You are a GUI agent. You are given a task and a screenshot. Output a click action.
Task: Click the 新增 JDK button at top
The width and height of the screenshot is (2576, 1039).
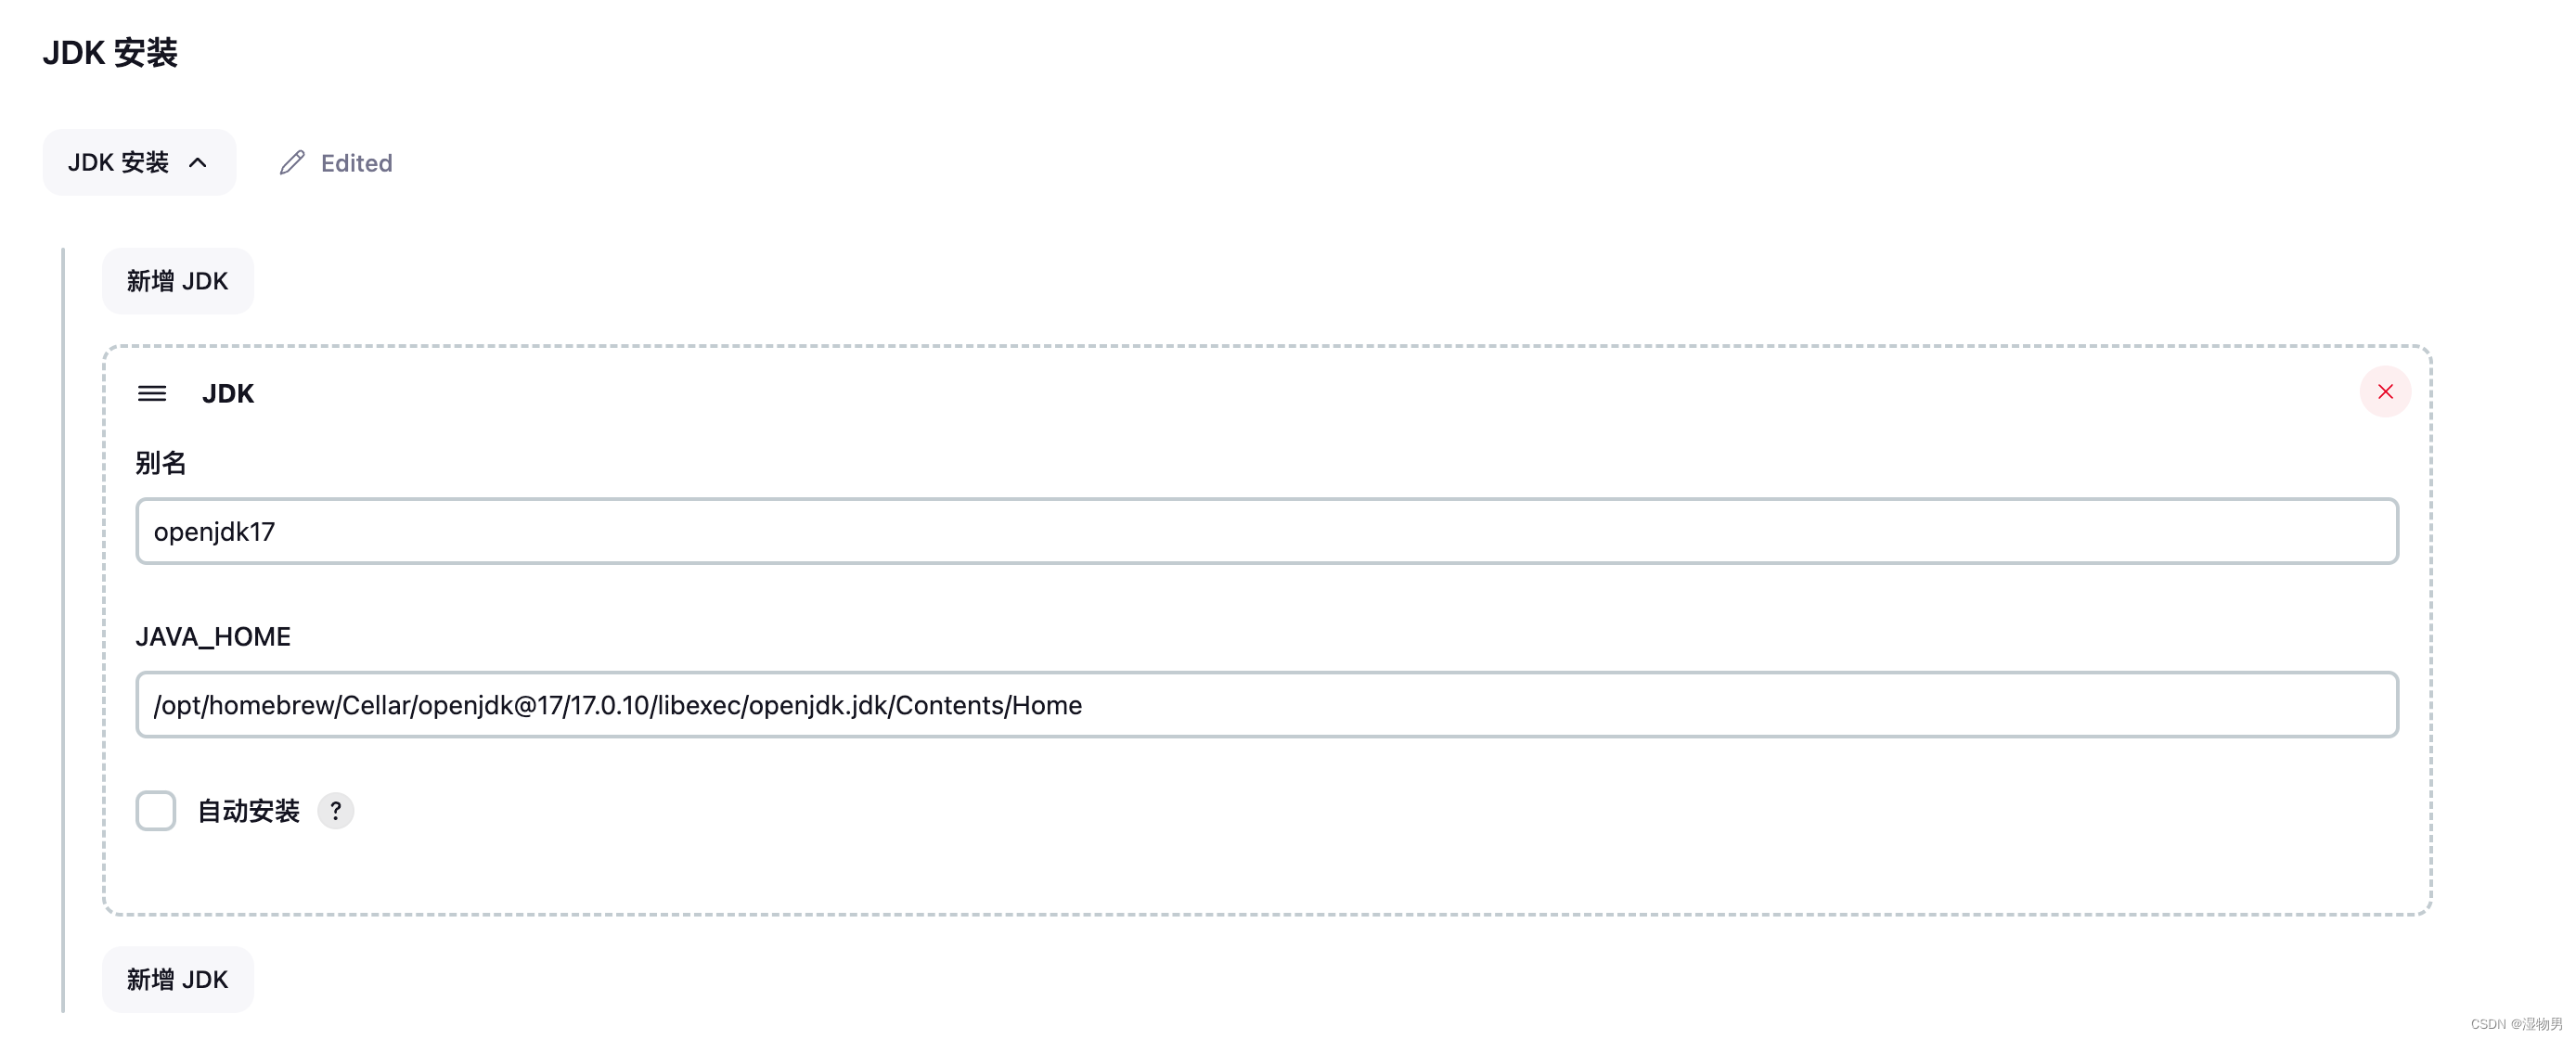pos(177,279)
